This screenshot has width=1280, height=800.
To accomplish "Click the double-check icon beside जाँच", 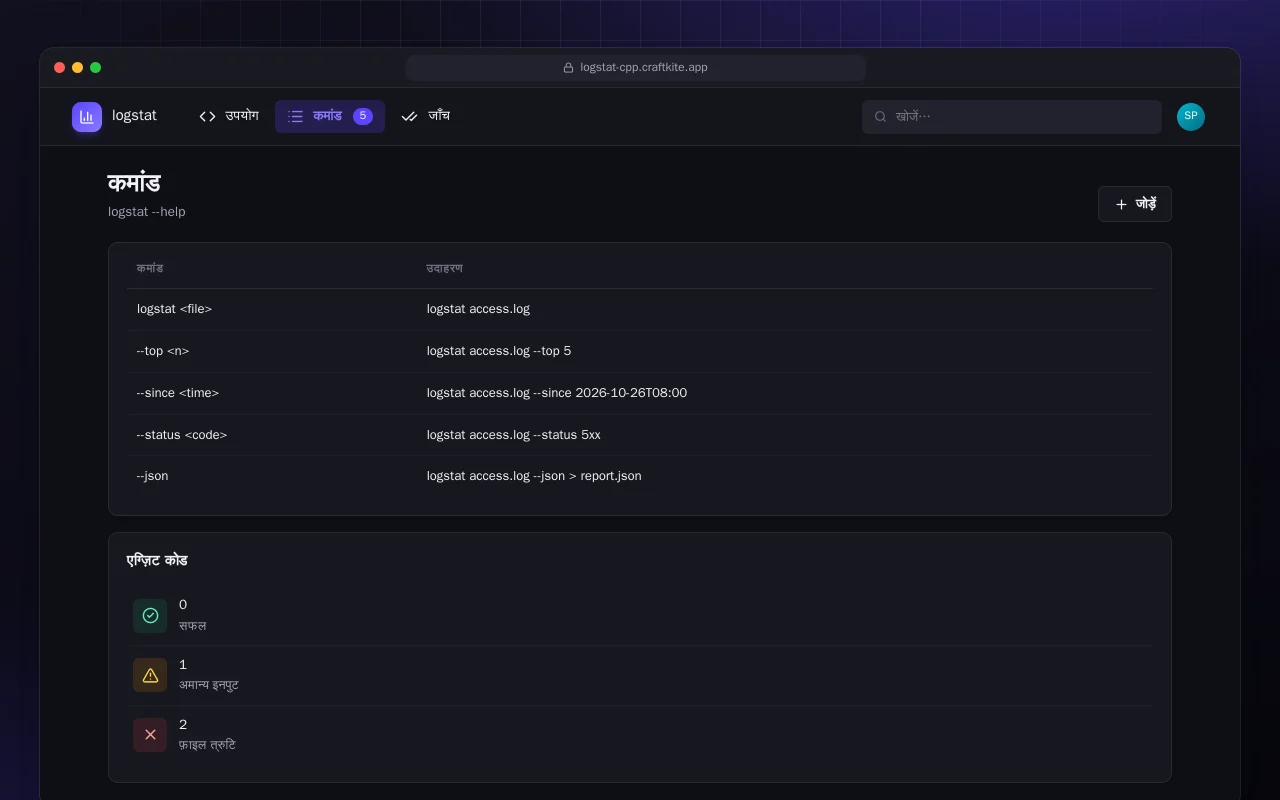I will [x=409, y=117].
